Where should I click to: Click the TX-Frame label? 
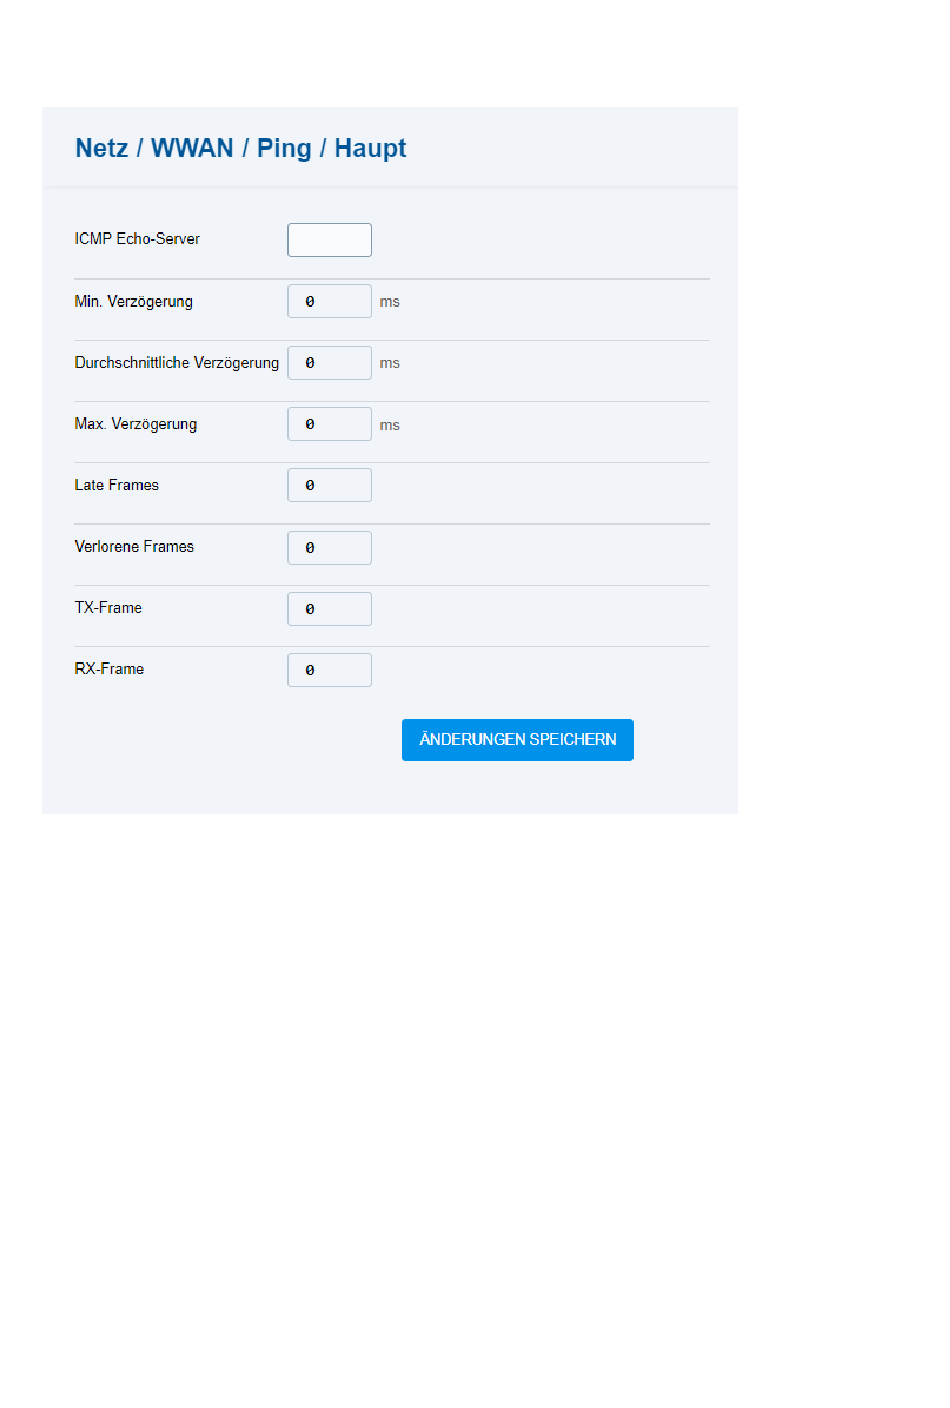tap(108, 608)
